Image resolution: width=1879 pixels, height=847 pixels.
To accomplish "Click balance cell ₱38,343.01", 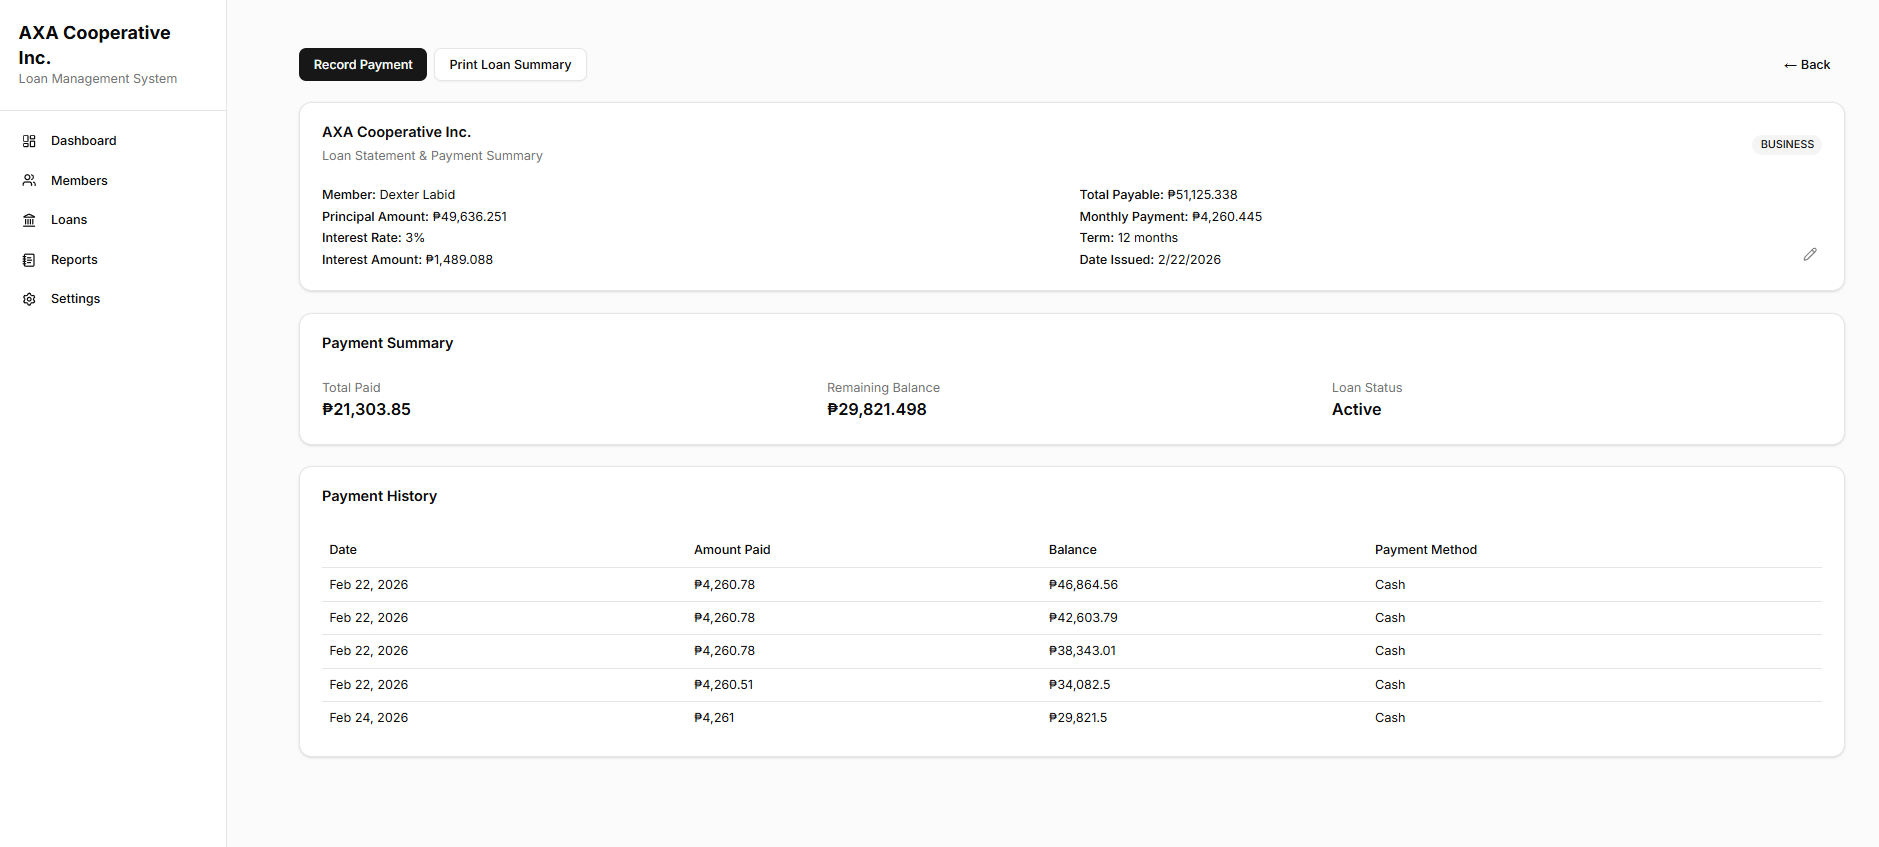I will click(1082, 651).
